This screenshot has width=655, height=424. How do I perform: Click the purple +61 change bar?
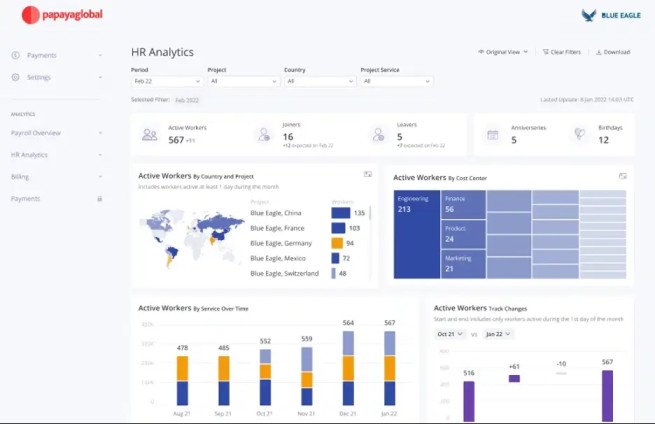[514, 378]
